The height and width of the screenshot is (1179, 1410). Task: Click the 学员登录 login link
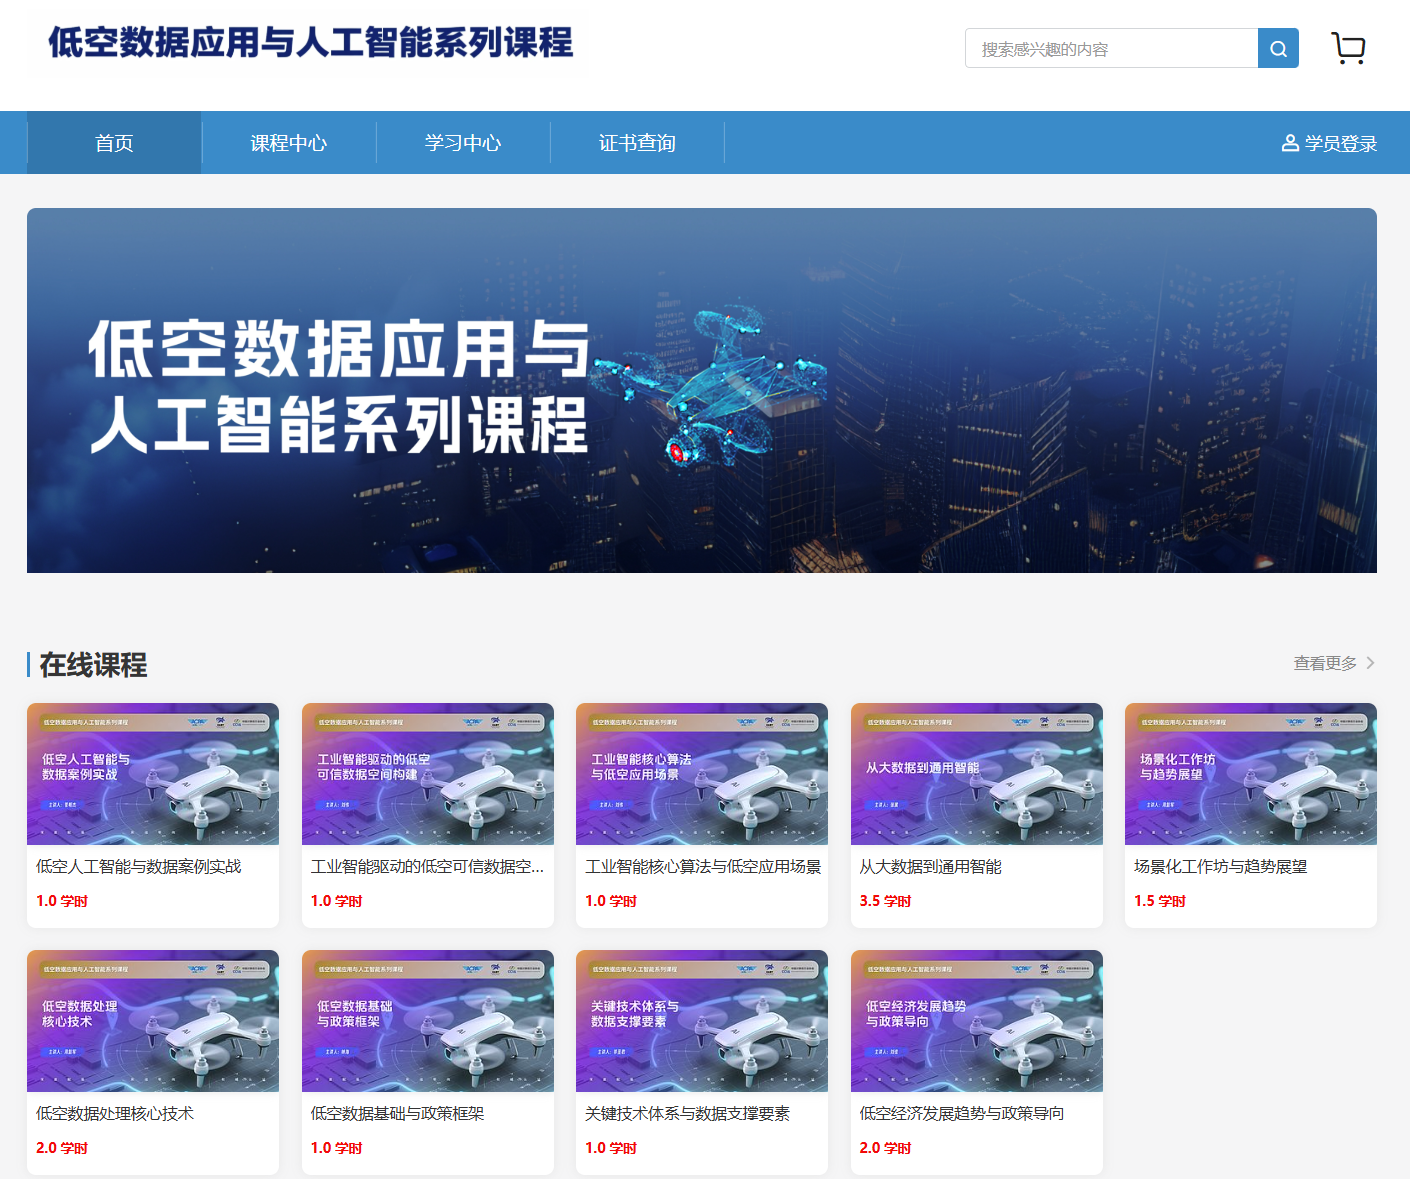(x=1340, y=143)
